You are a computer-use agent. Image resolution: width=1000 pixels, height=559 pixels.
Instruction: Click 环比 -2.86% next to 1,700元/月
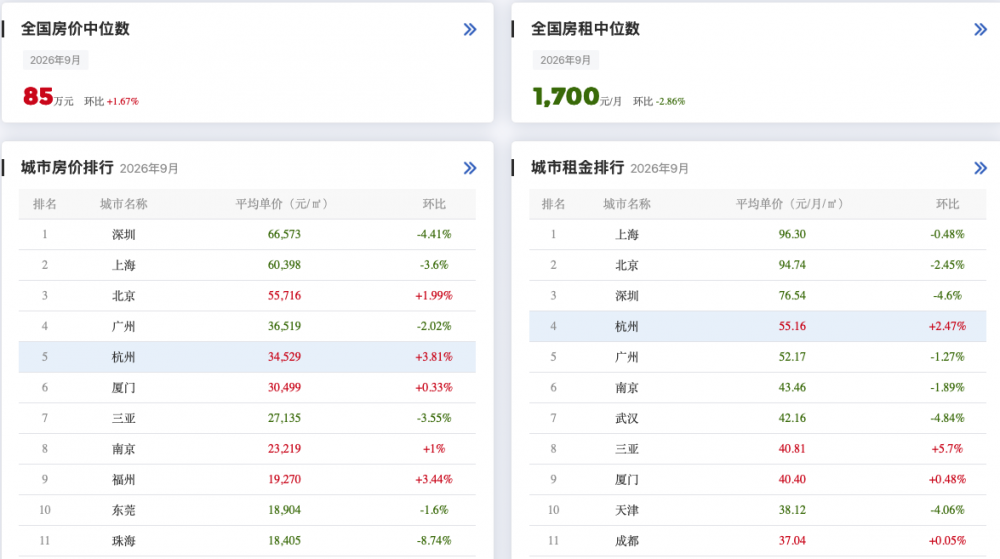(x=659, y=101)
